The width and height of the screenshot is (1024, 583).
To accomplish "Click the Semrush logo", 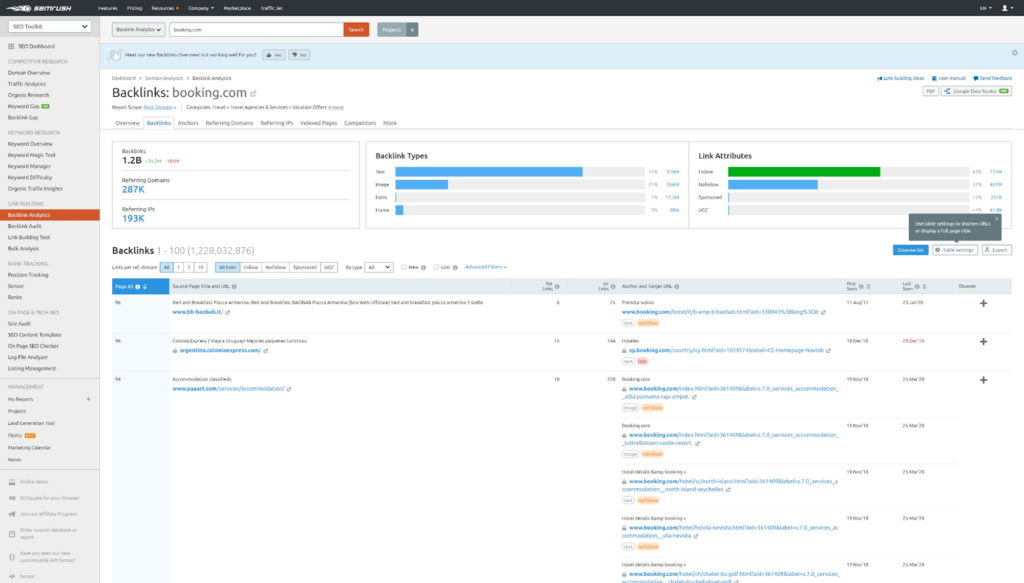I will (x=39, y=8).
